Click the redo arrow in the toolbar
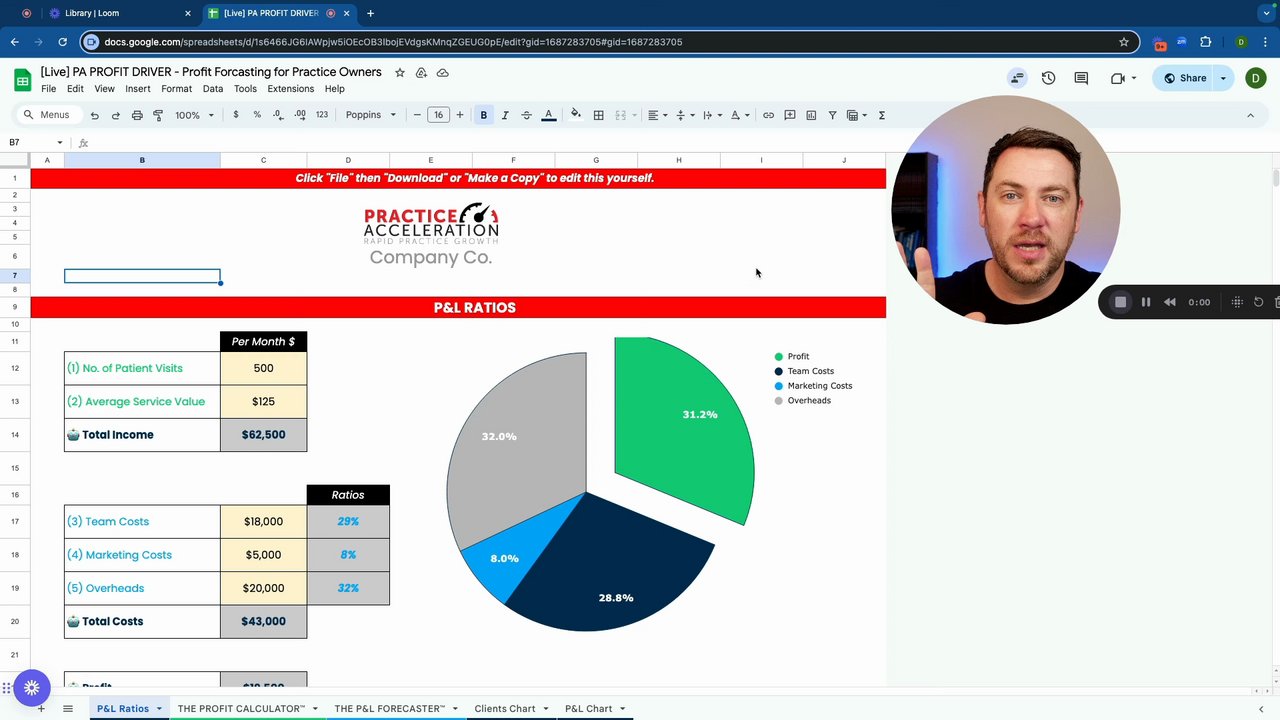 click(x=116, y=115)
